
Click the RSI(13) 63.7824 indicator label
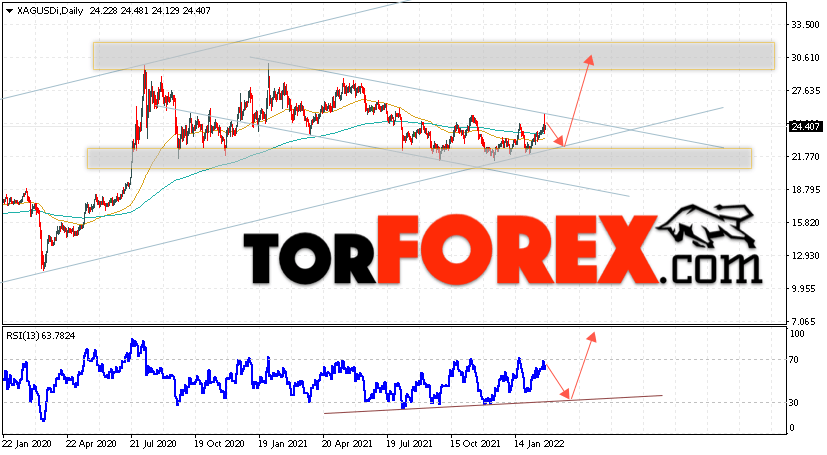(x=41, y=335)
